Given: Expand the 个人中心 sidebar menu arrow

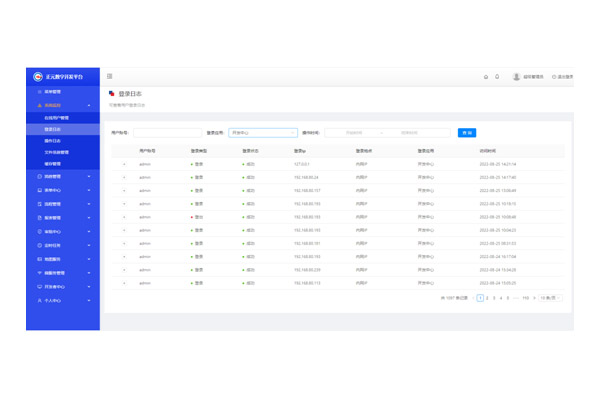Looking at the screenshot, I should 89,301.
